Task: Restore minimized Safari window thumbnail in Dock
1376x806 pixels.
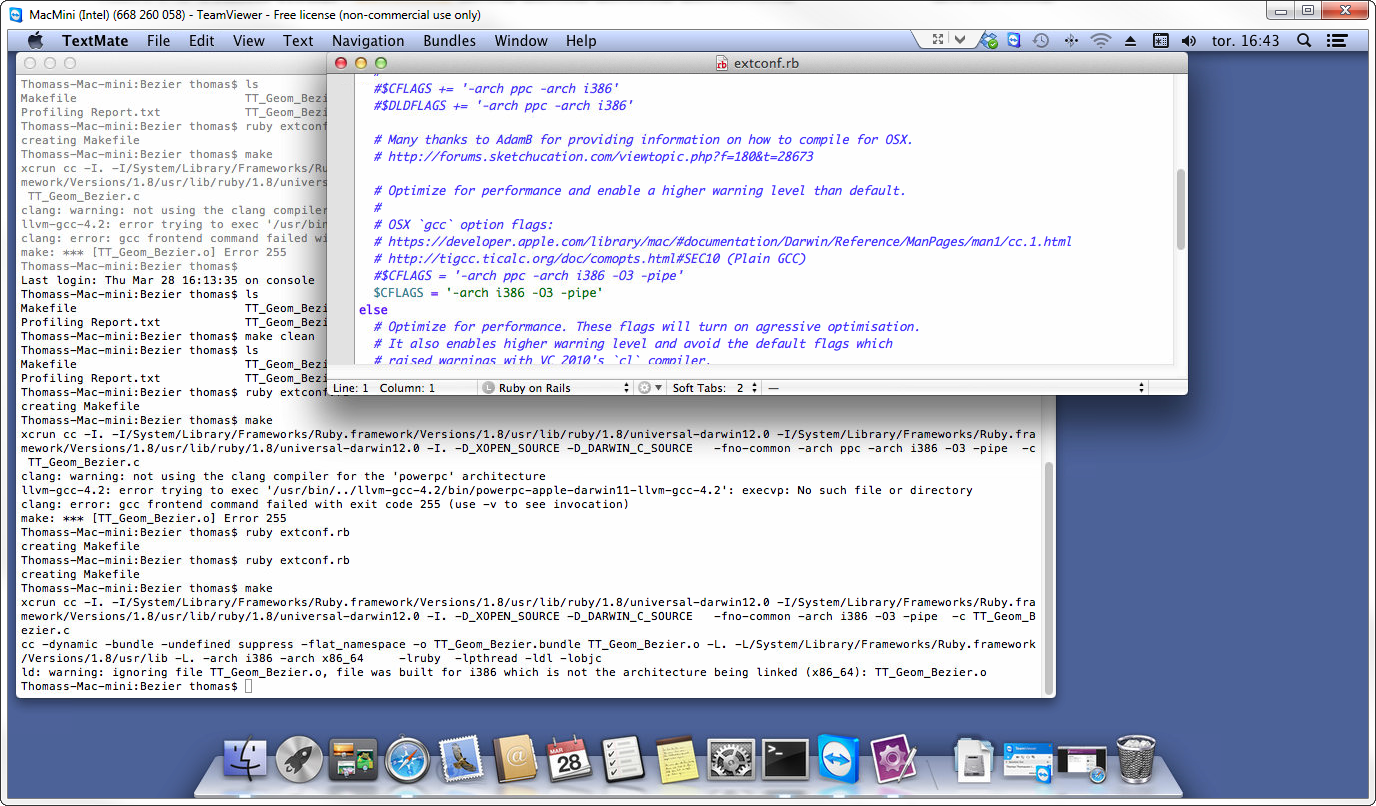Action: point(1081,763)
